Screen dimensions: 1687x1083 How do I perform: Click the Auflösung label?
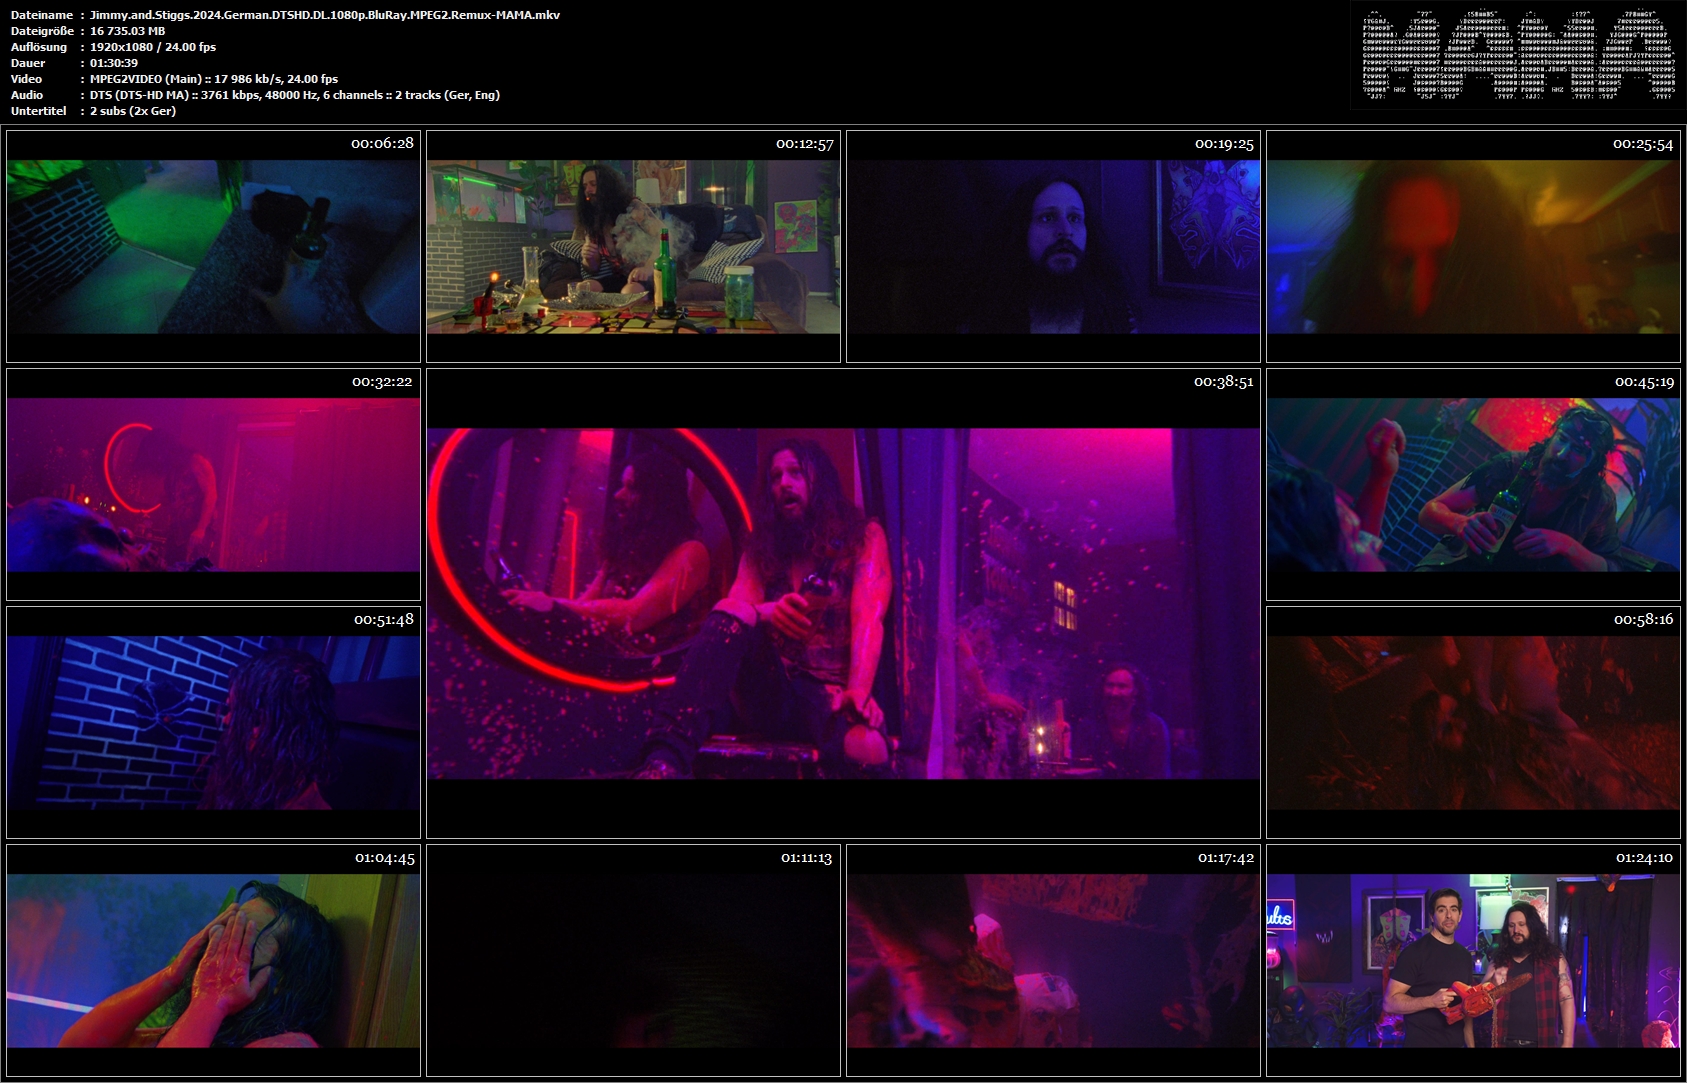(39, 47)
